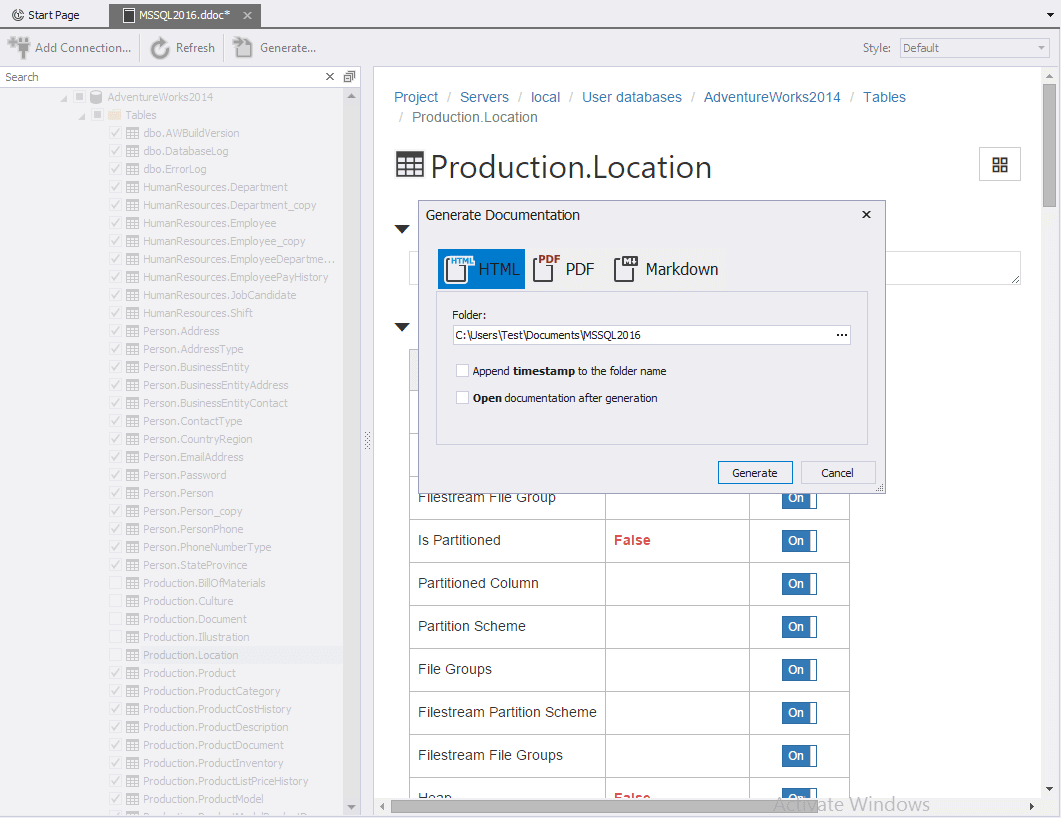
Task: Toggle the Is Partitioned On switch
Action: point(798,541)
